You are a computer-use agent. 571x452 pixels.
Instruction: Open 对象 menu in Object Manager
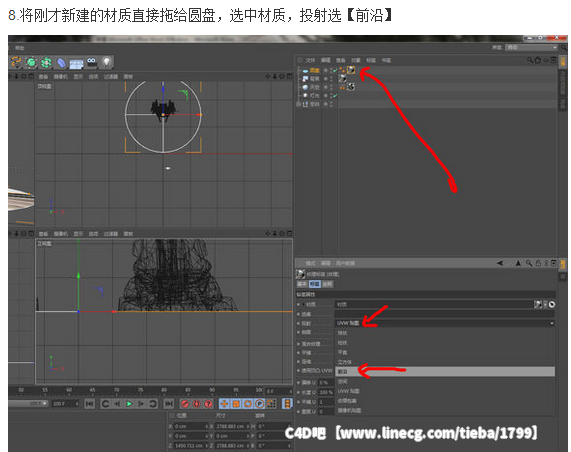[356, 60]
